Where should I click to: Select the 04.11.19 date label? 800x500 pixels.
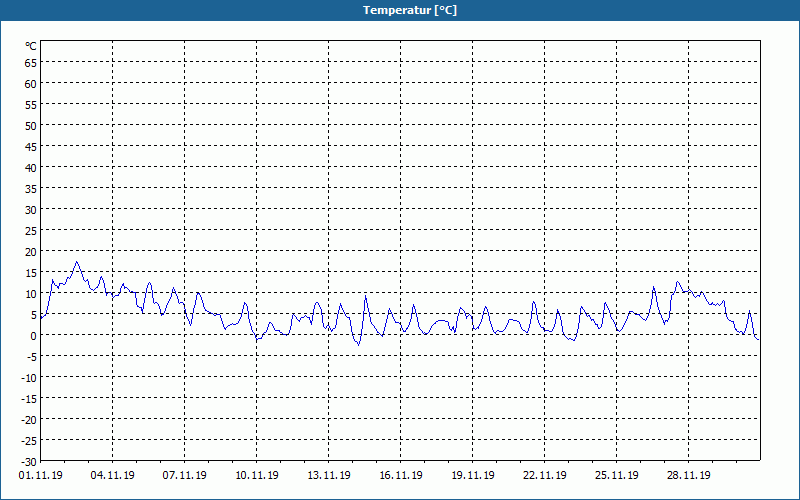[x=113, y=475]
